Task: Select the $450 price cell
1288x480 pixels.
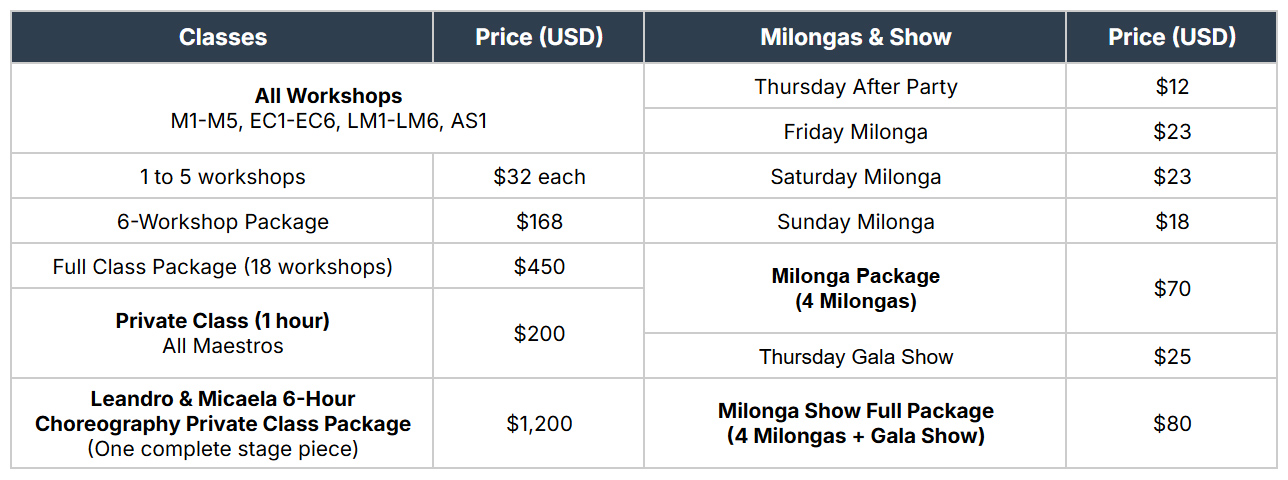Action: pyautogui.click(x=539, y=267)
